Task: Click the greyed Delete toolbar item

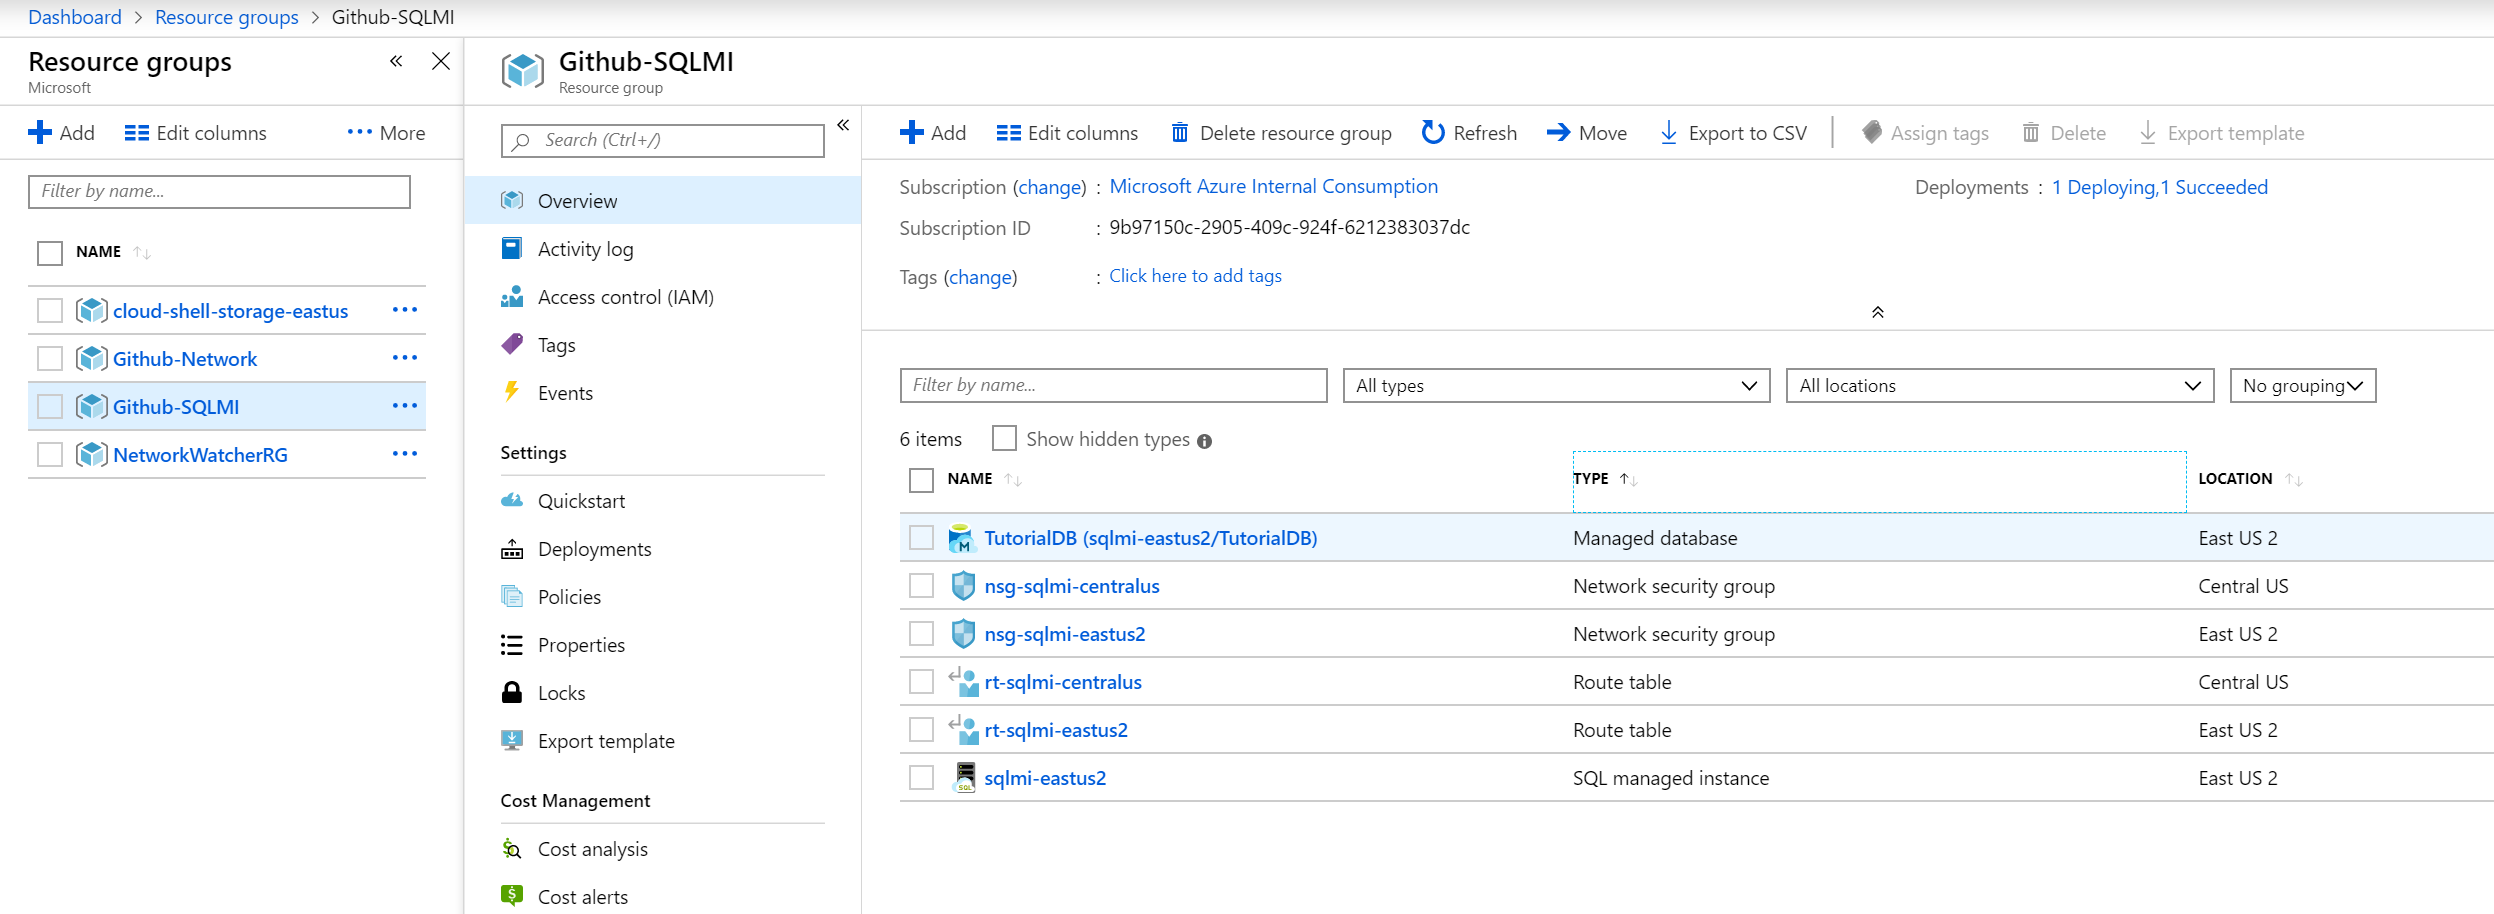Action: [x=2064, y=133]
